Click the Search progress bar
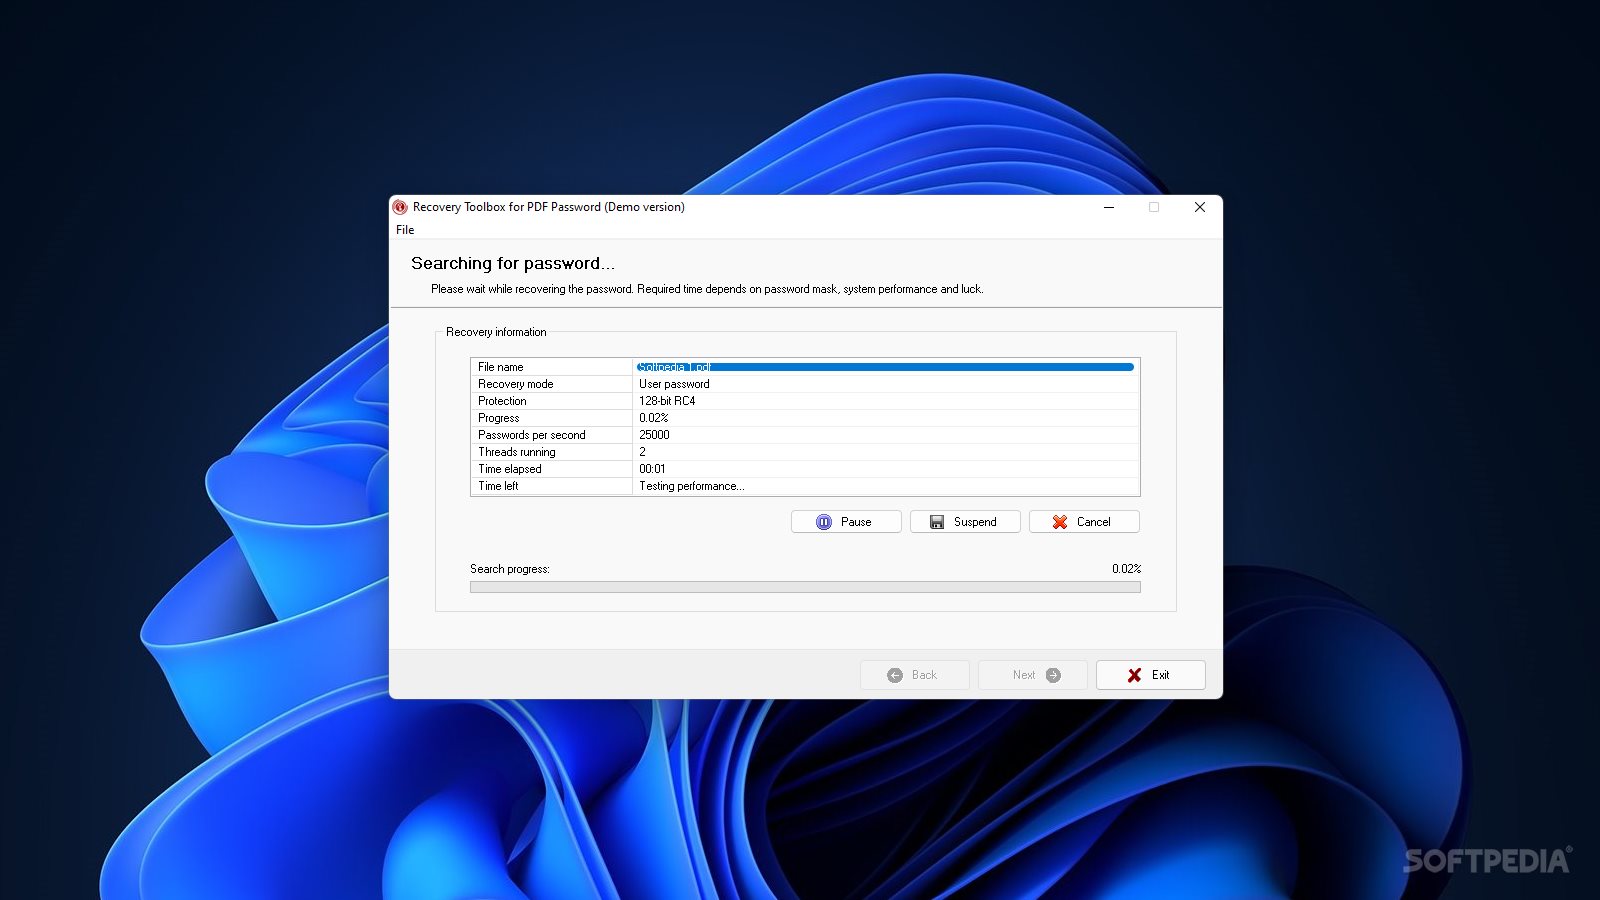Screen dimensions: 1600x900 804,587
